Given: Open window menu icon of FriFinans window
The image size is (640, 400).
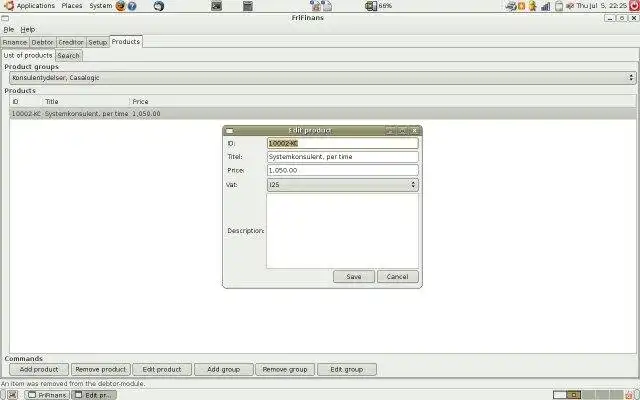Looking at the screenshot, I should (5, 18).
